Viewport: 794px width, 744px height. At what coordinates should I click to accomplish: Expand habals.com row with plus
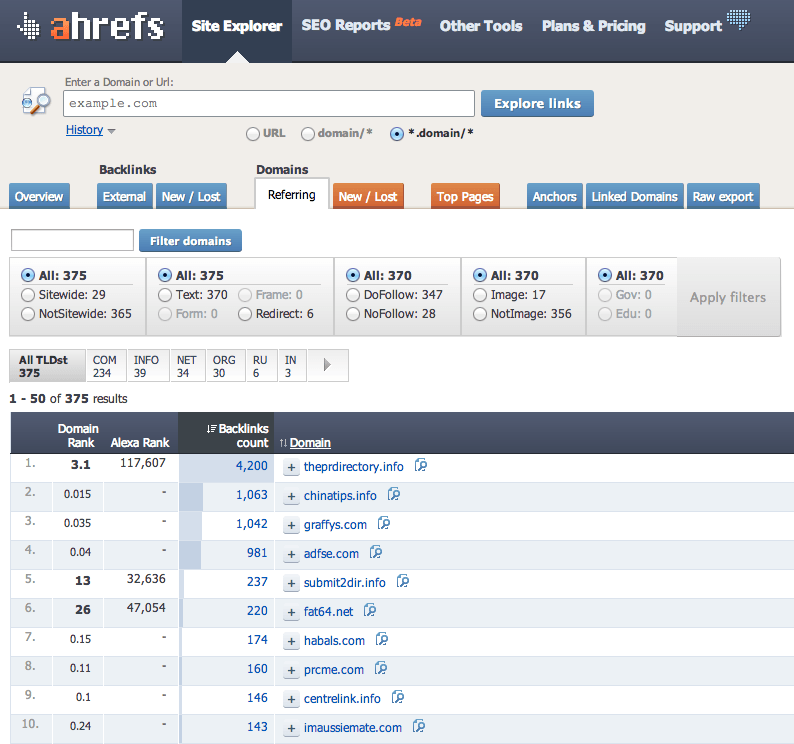pos(291,641)
